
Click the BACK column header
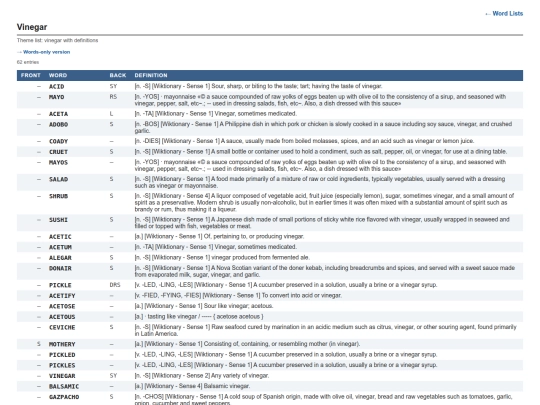(118, 75)
